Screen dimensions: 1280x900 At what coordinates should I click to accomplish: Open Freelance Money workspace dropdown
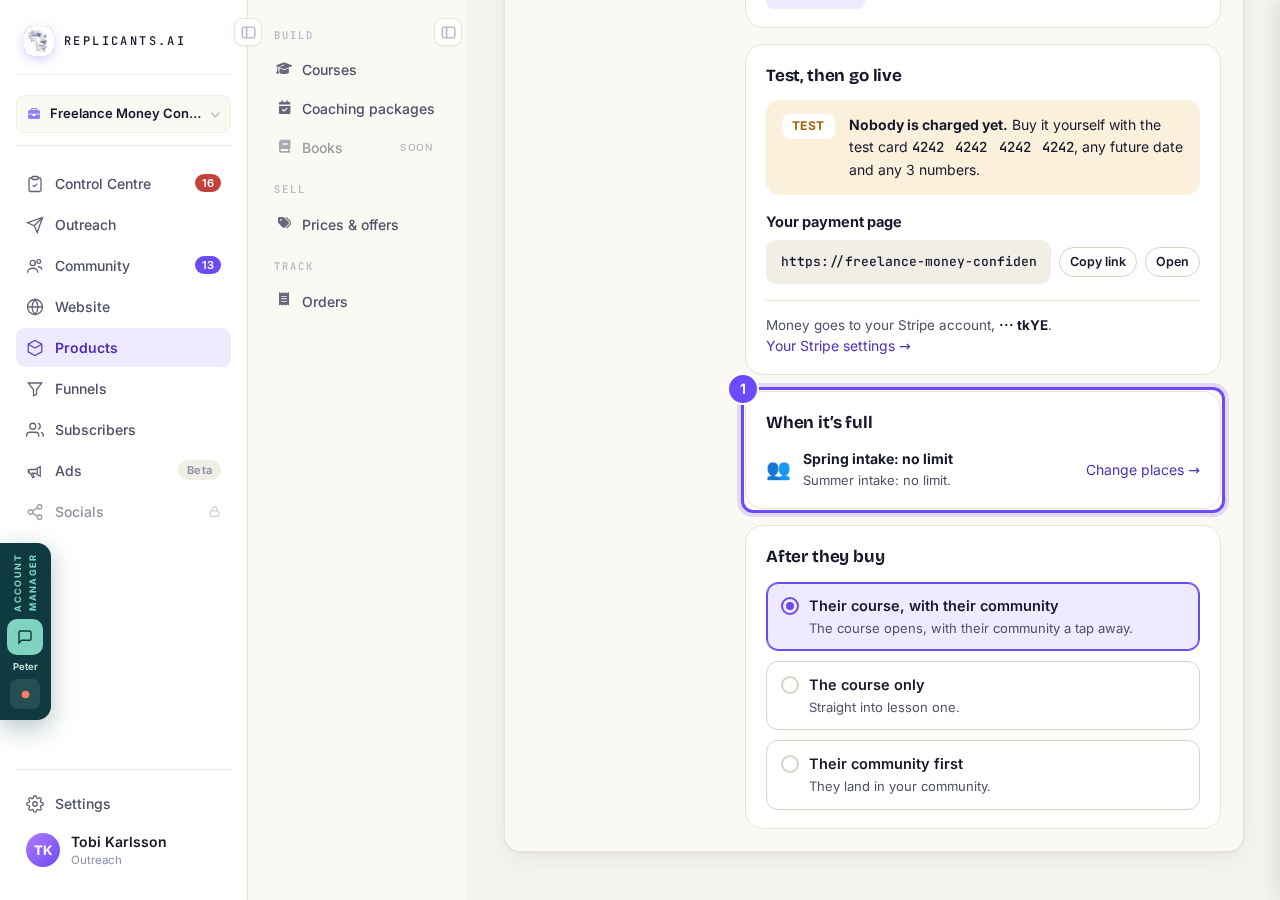(x=123, y=114)
